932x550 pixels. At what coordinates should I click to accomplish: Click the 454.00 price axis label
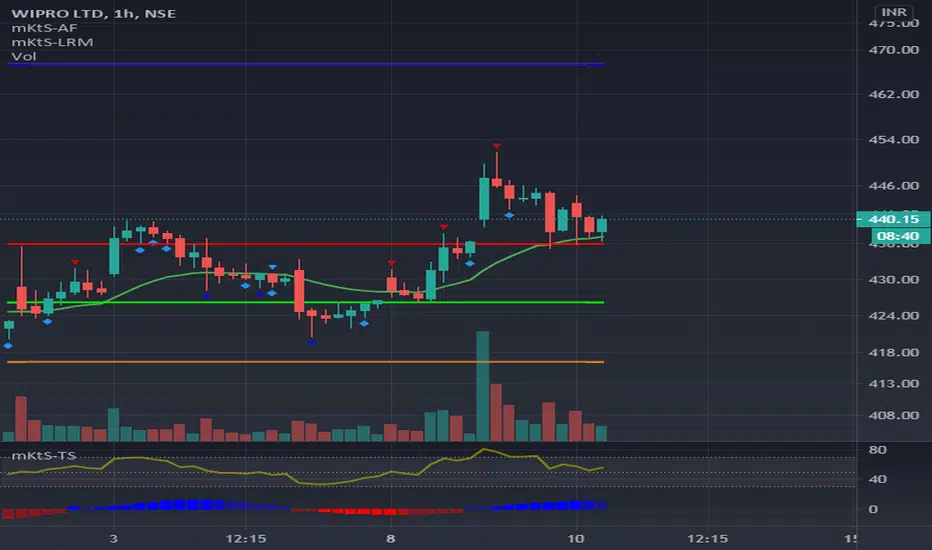893,140
